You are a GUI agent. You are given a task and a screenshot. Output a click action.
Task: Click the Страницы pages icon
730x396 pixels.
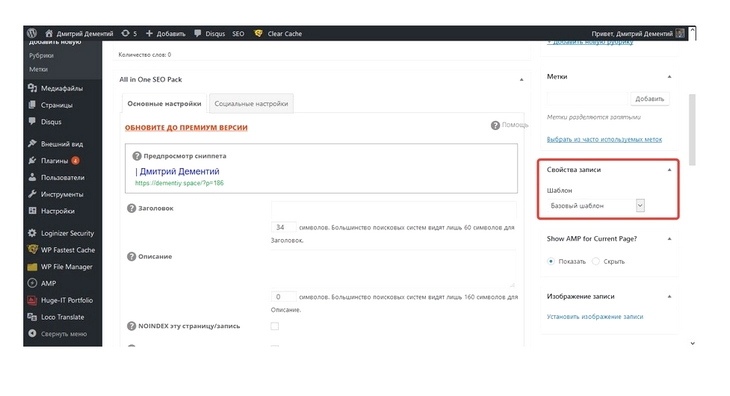coord(32,105)
